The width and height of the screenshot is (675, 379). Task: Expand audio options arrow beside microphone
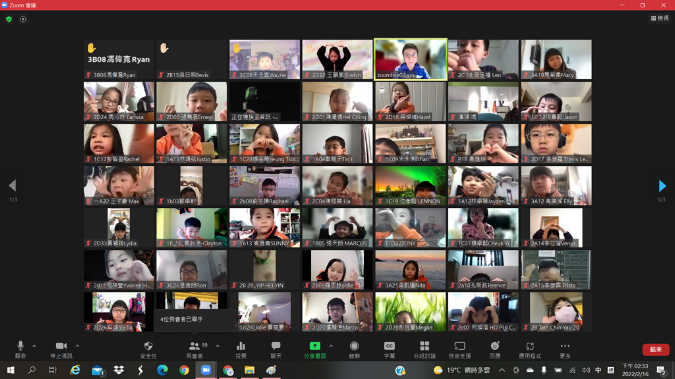tap(34, 346)
